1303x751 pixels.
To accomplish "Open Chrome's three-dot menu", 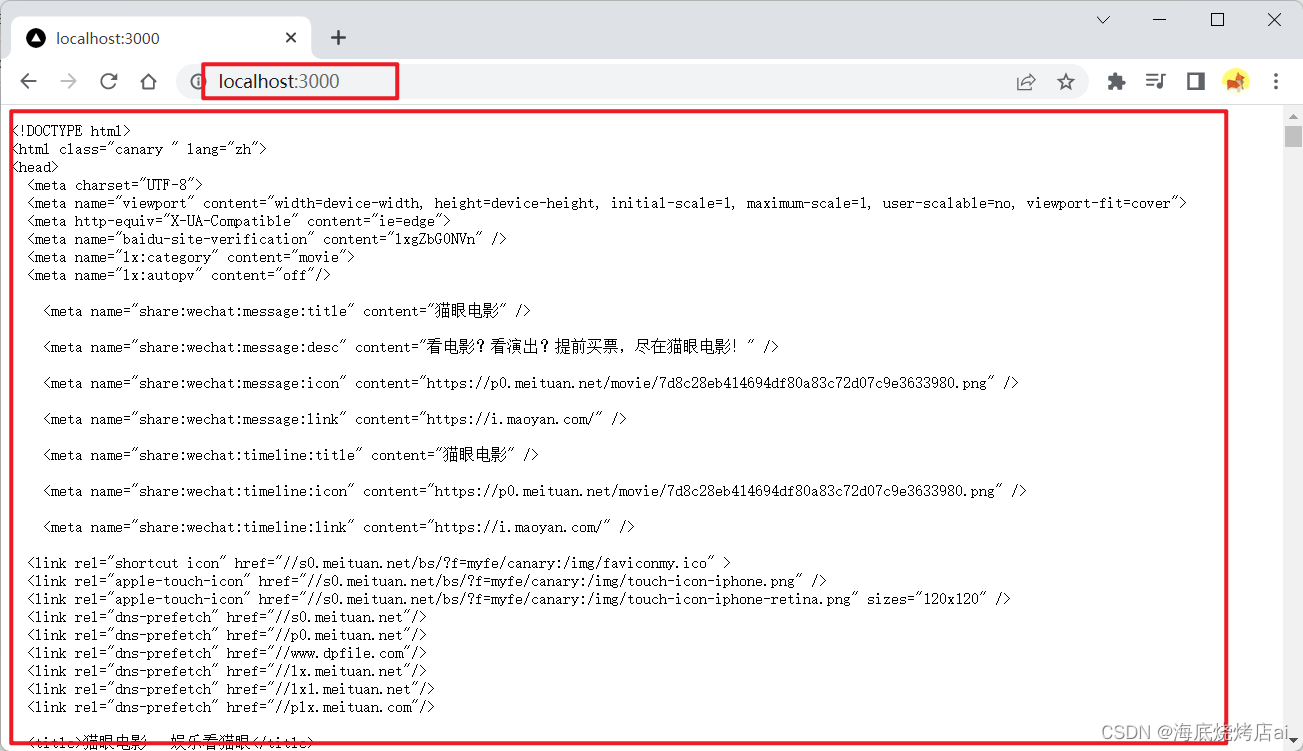I will pos(1276,82).
